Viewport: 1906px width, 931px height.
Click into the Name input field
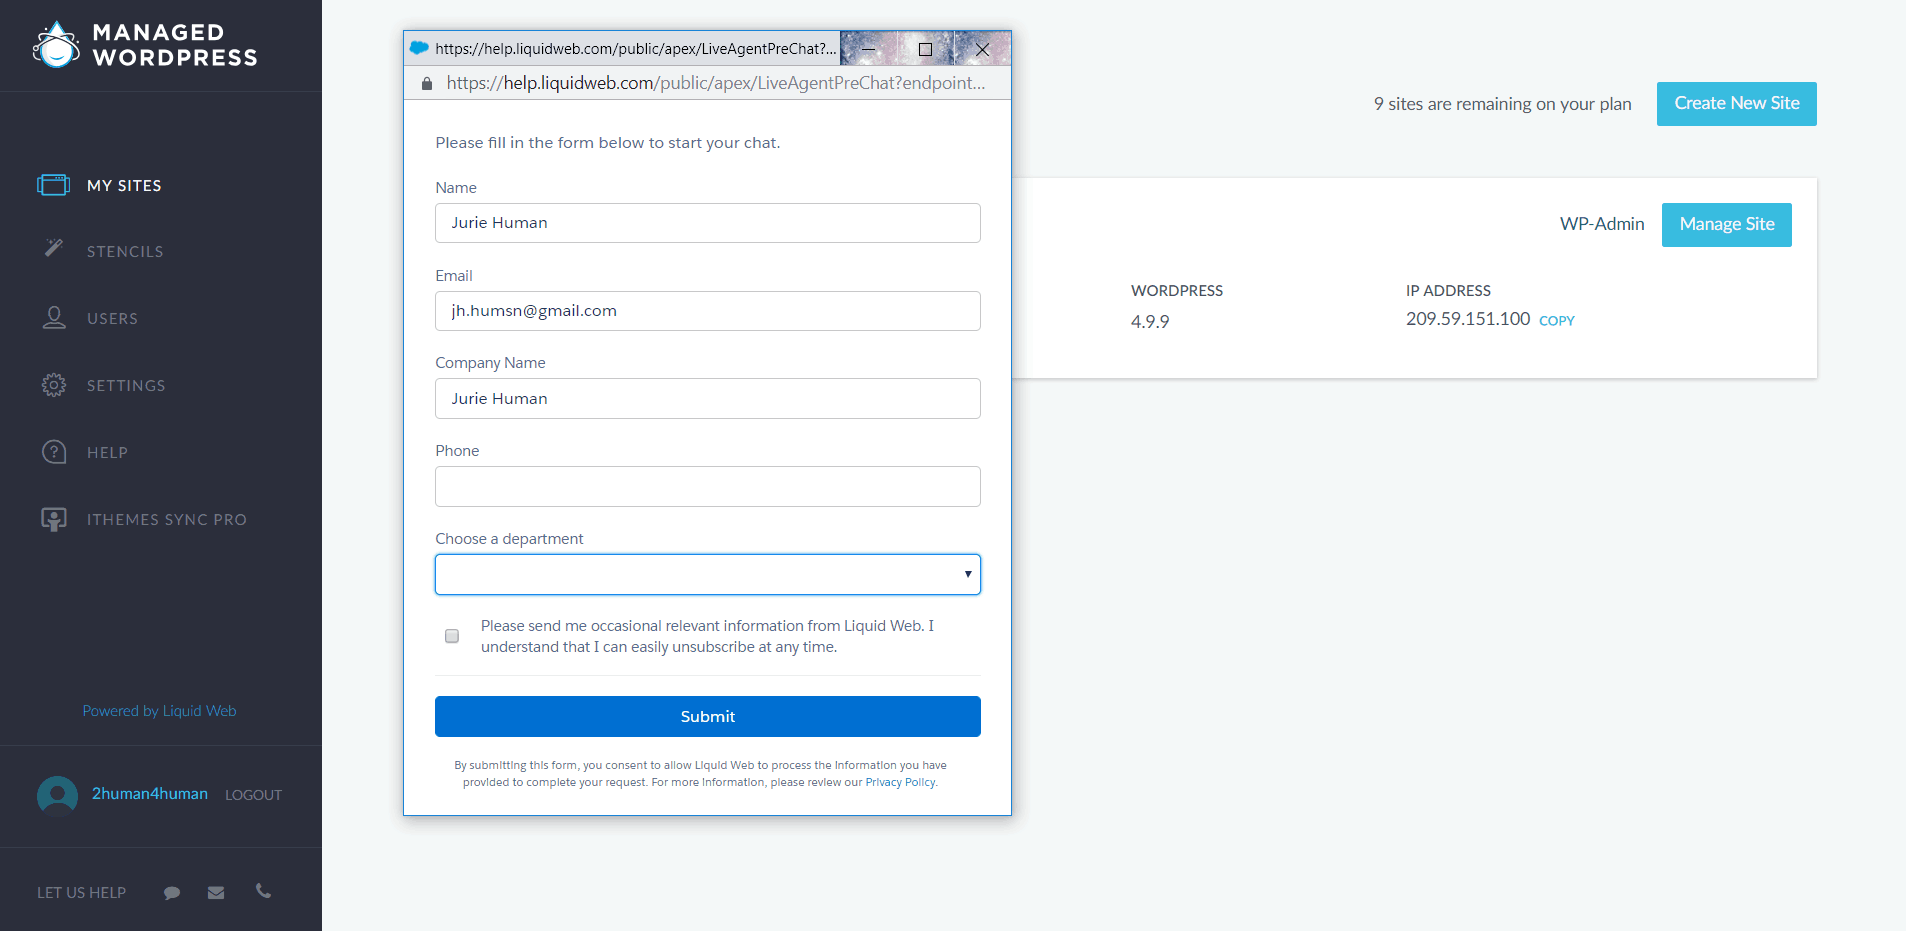coord(708,223)
